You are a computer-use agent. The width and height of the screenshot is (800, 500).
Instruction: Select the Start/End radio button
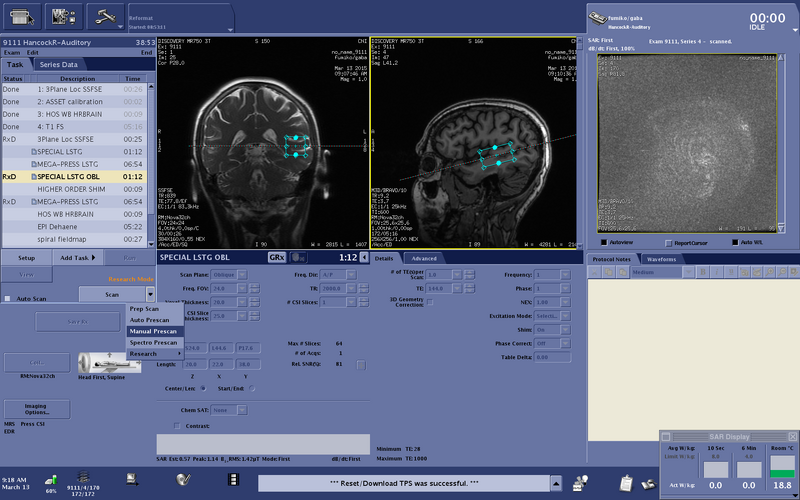coord(252,388)
